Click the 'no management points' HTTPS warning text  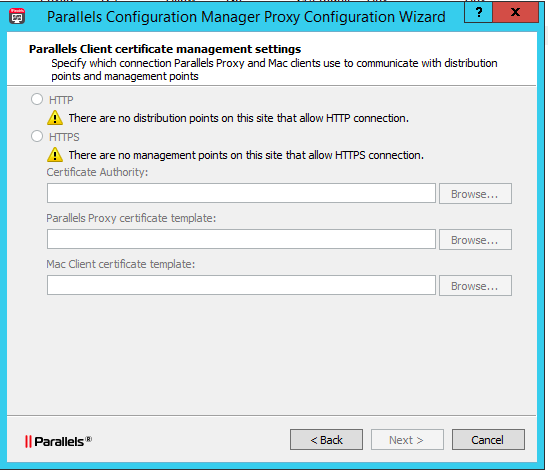(246, 155)
